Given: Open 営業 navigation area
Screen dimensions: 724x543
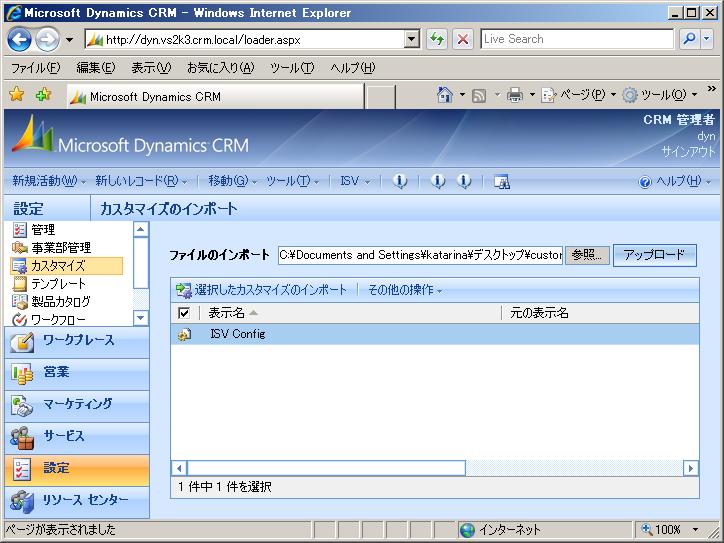Looking at the screenshot, I should [77, 374].
